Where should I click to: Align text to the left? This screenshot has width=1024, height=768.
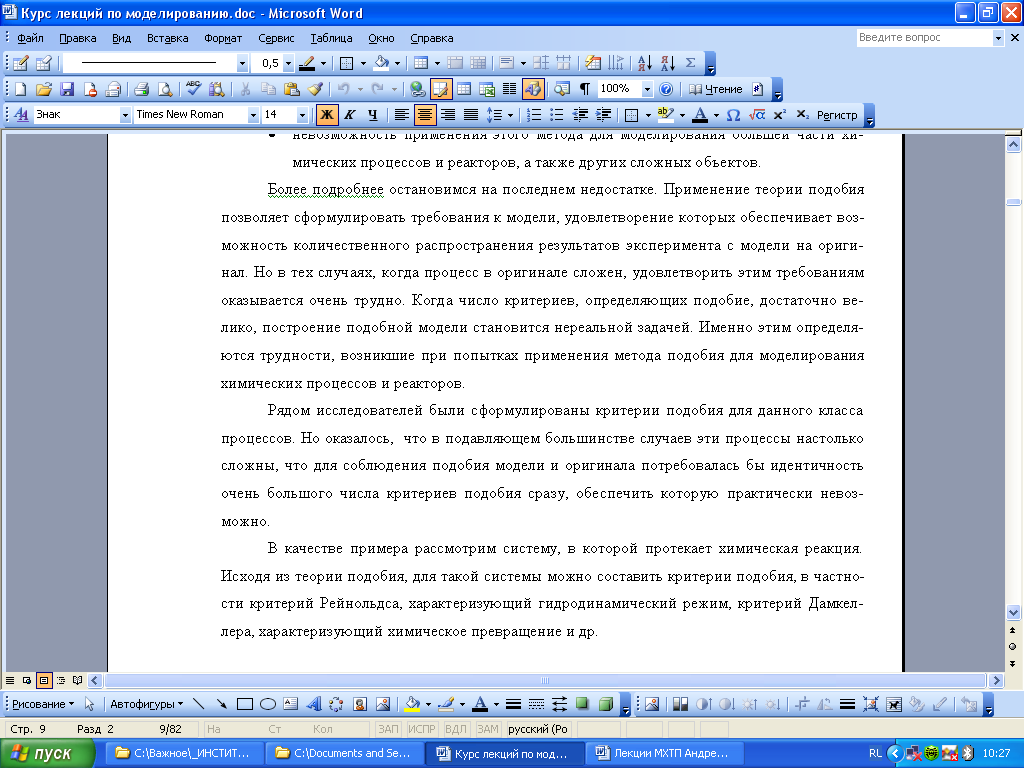tap(402, 115)
